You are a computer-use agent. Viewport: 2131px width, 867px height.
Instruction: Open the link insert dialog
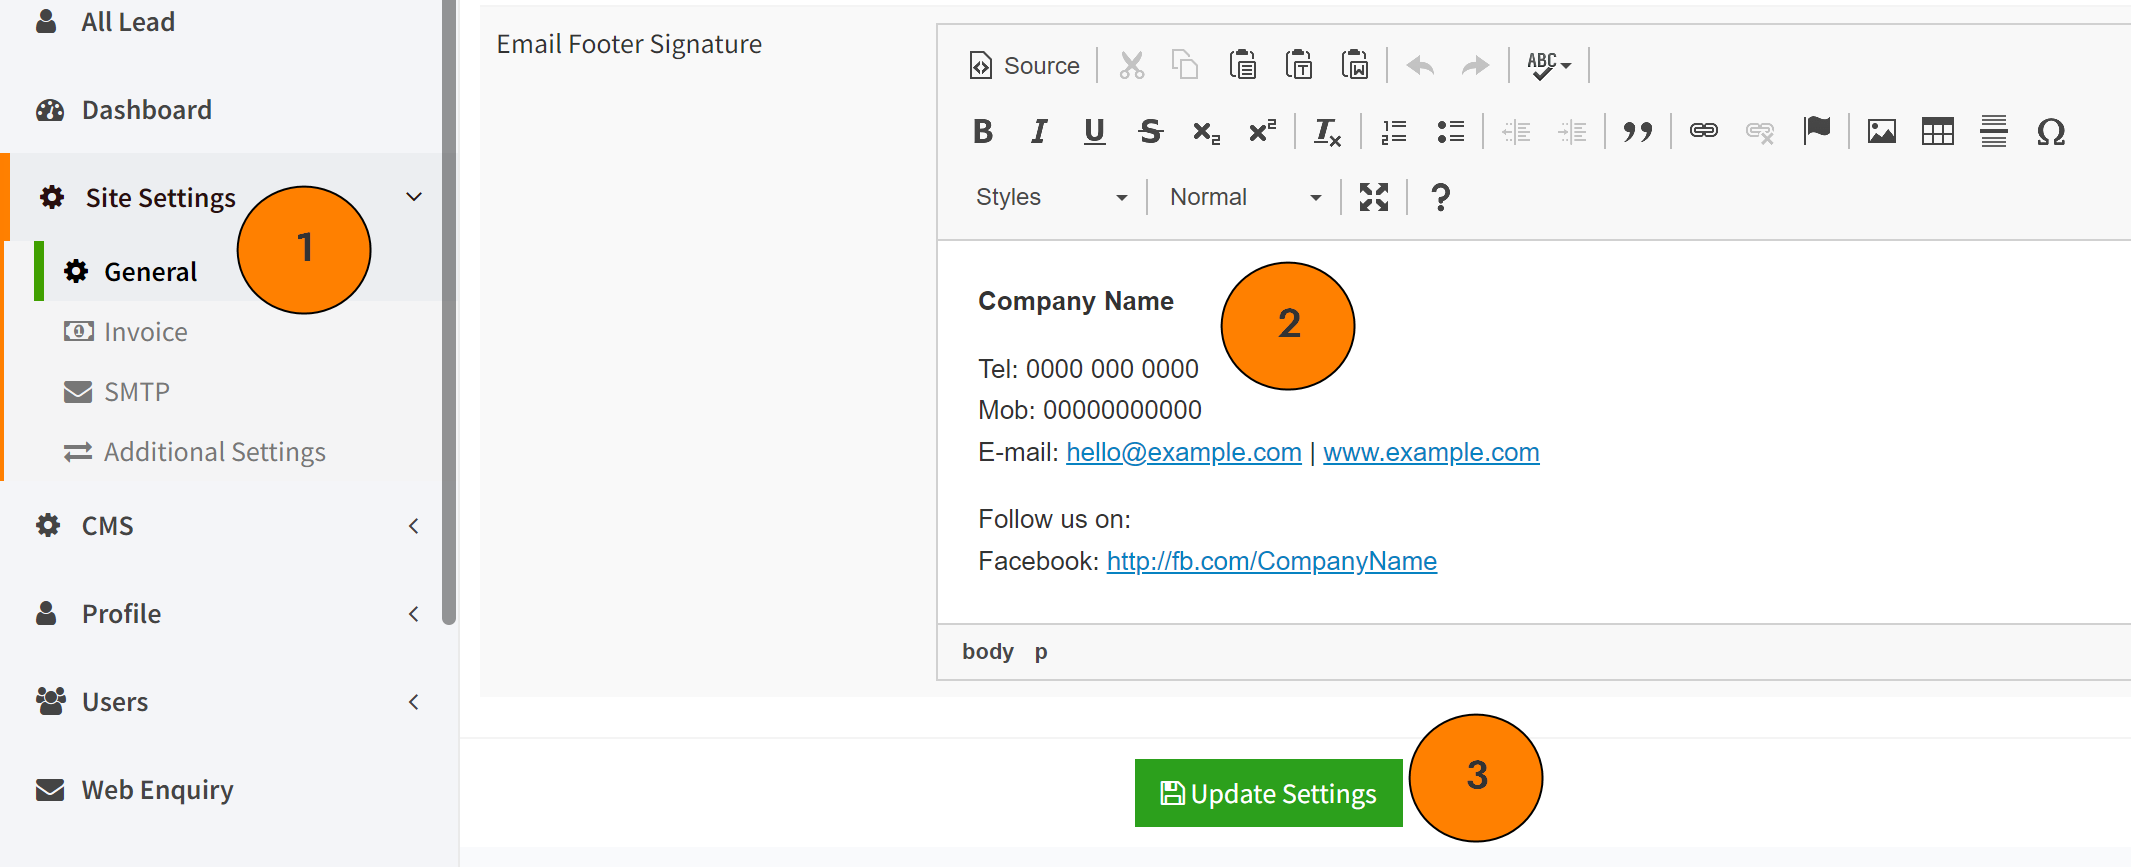tap(1703, 131)
